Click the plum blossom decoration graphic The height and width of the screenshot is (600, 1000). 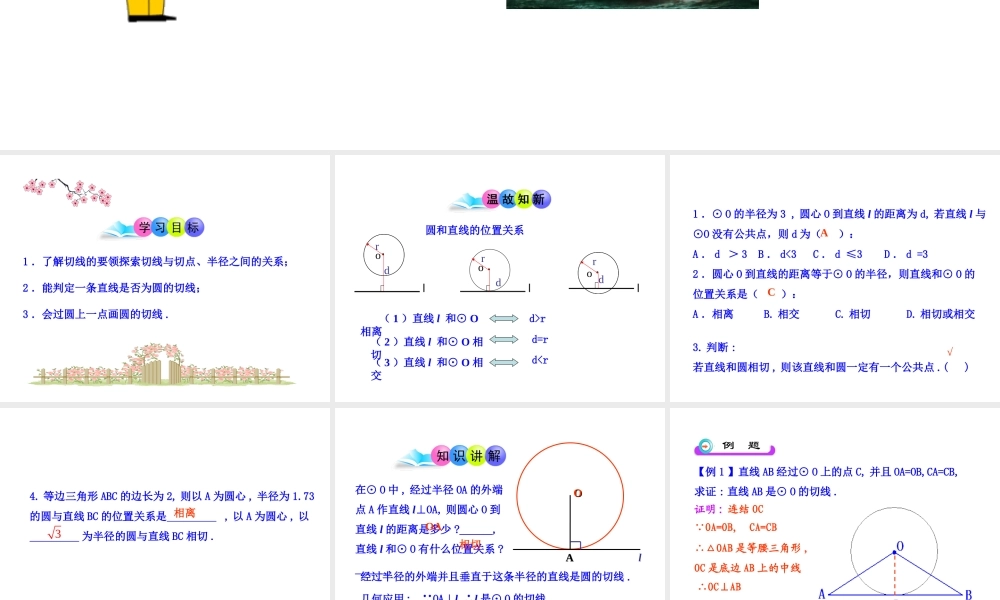(x=66, y=193)
